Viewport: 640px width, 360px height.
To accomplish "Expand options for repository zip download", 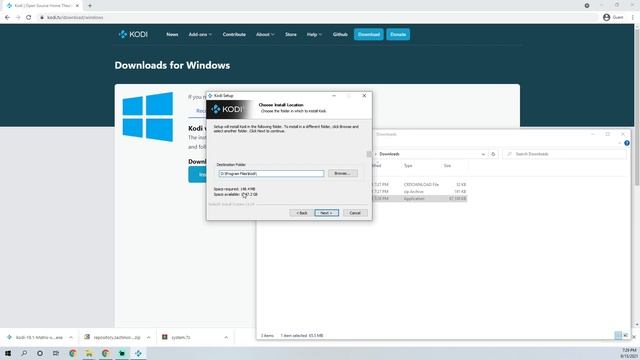I will [x=149, y=338].
